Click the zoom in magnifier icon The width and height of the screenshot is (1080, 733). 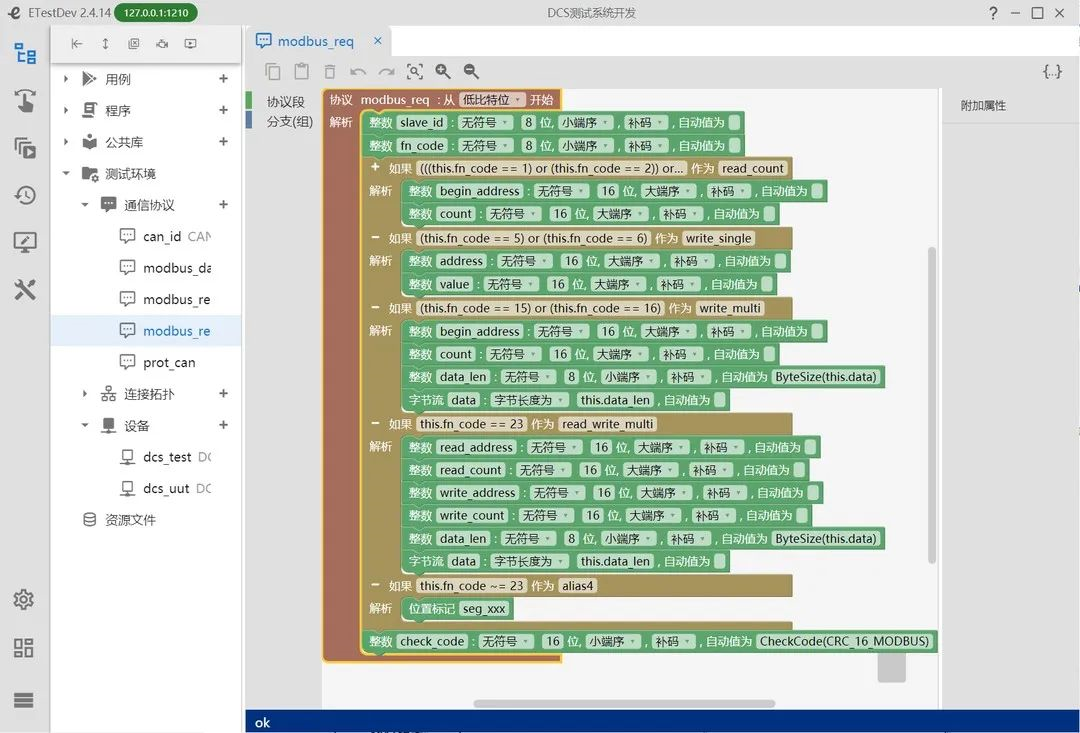pos(443,71)
